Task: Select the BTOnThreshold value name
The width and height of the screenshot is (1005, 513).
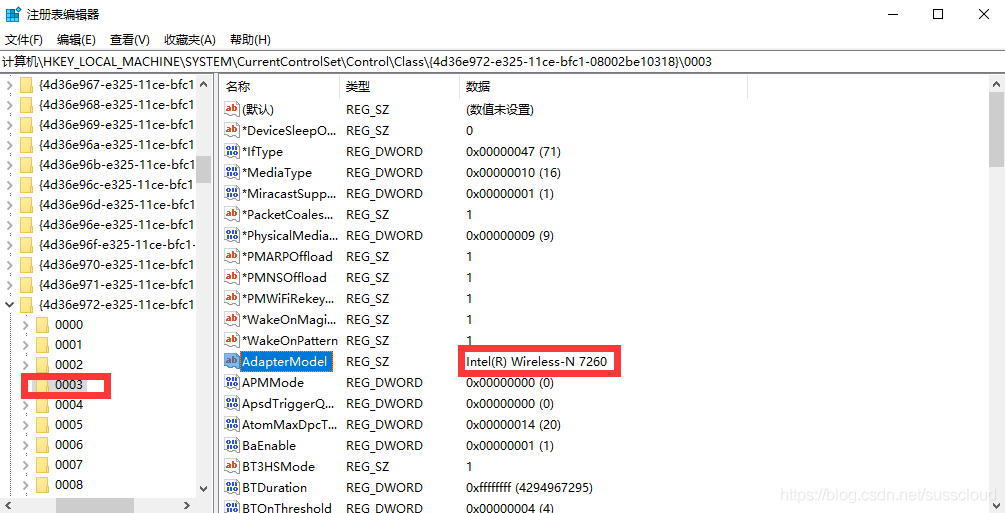Action: 287,507
